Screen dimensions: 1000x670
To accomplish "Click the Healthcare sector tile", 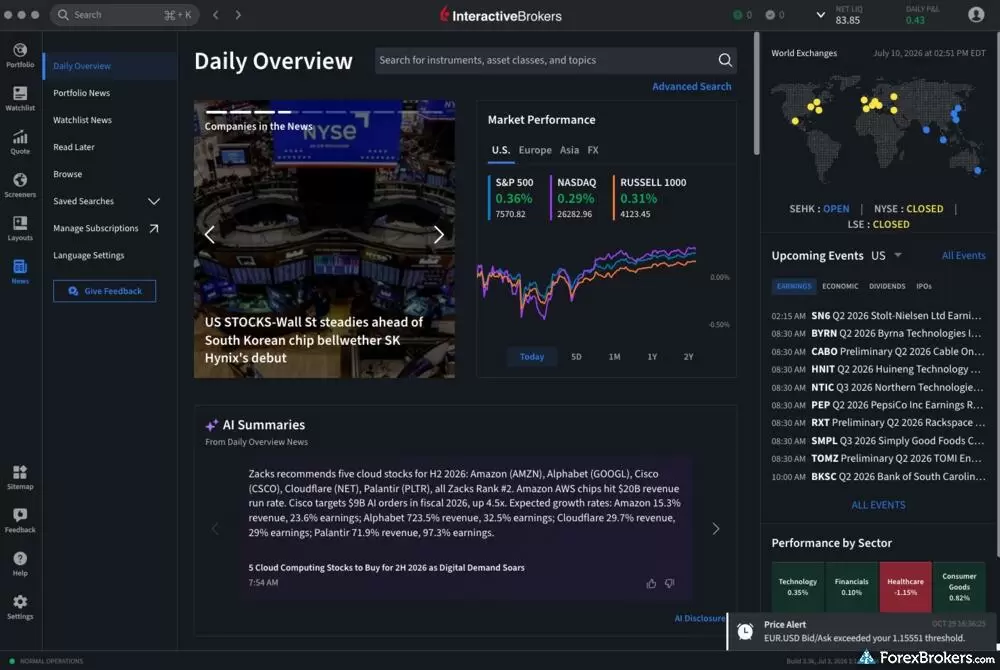I will (x=905, y=587).
